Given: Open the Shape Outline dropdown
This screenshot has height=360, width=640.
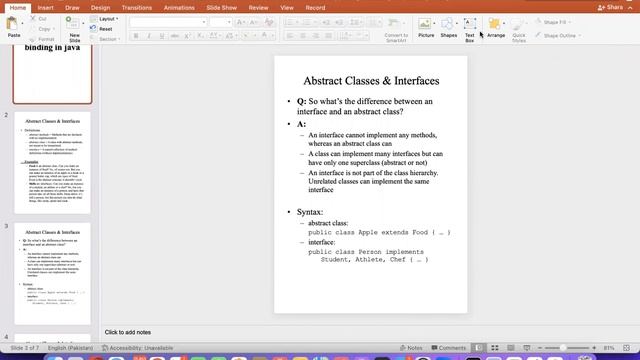Looking at the screenshot, I should (x=558, y=36).
